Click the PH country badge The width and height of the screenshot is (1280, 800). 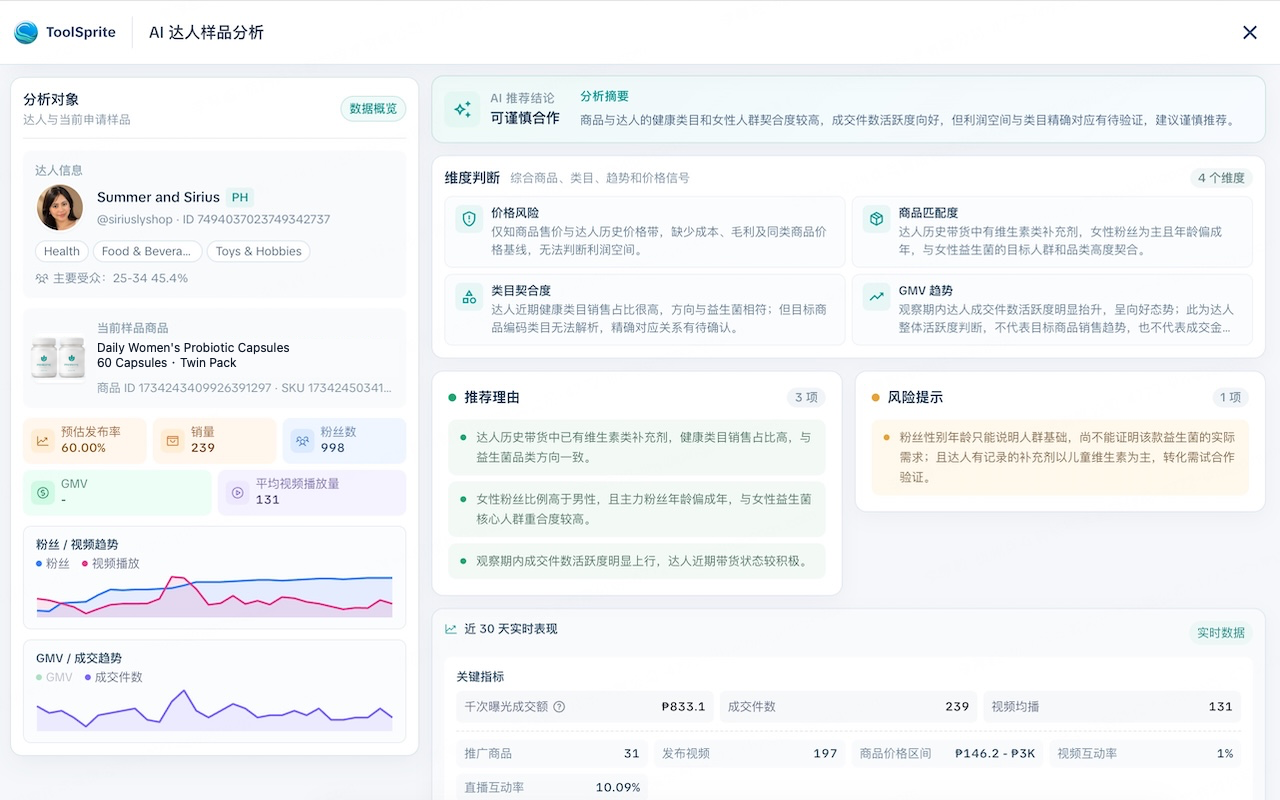(x=239, y=197)
